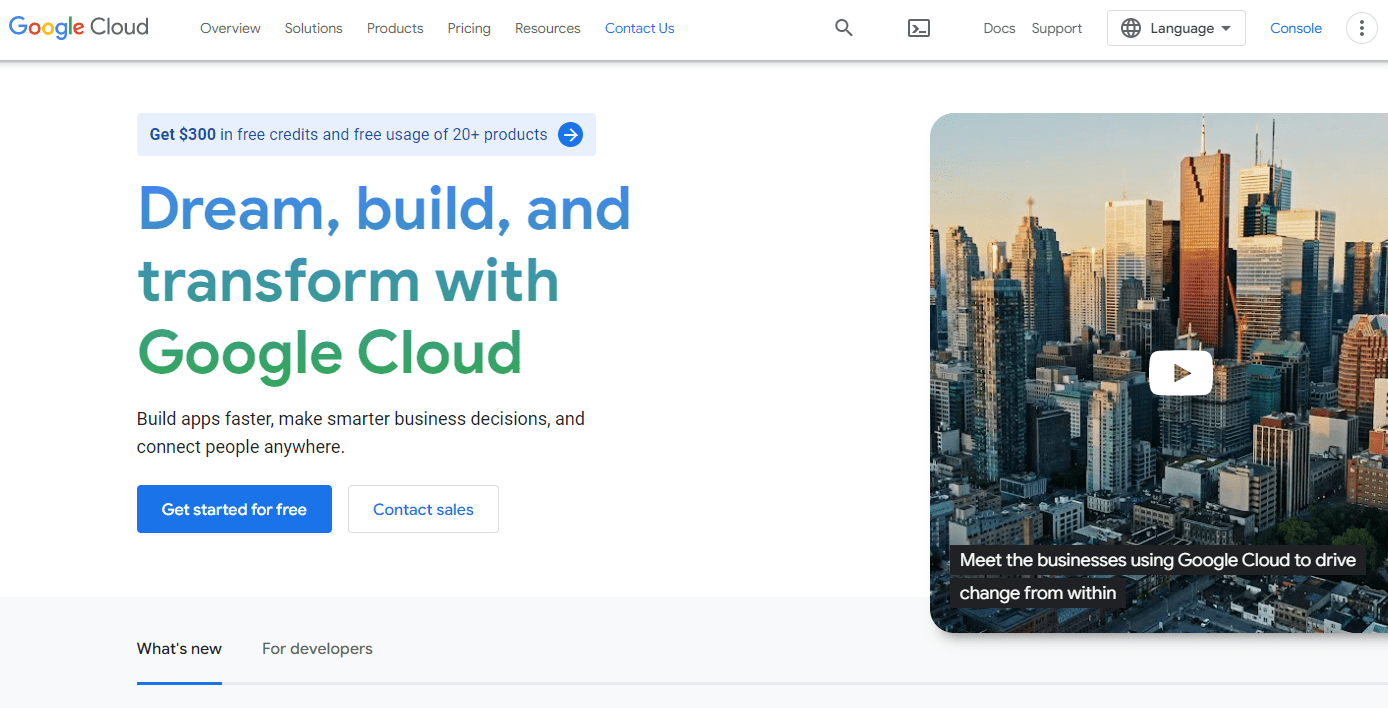Image resolution: width=1388 pixels, height=708 pixels.
Task: Click the Google Cloud logo
Action: pos(79,28)
